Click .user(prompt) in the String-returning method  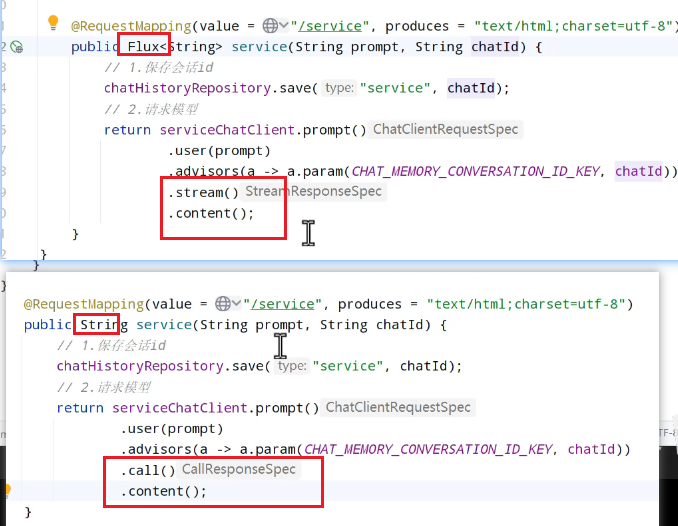tap(172, 429)
